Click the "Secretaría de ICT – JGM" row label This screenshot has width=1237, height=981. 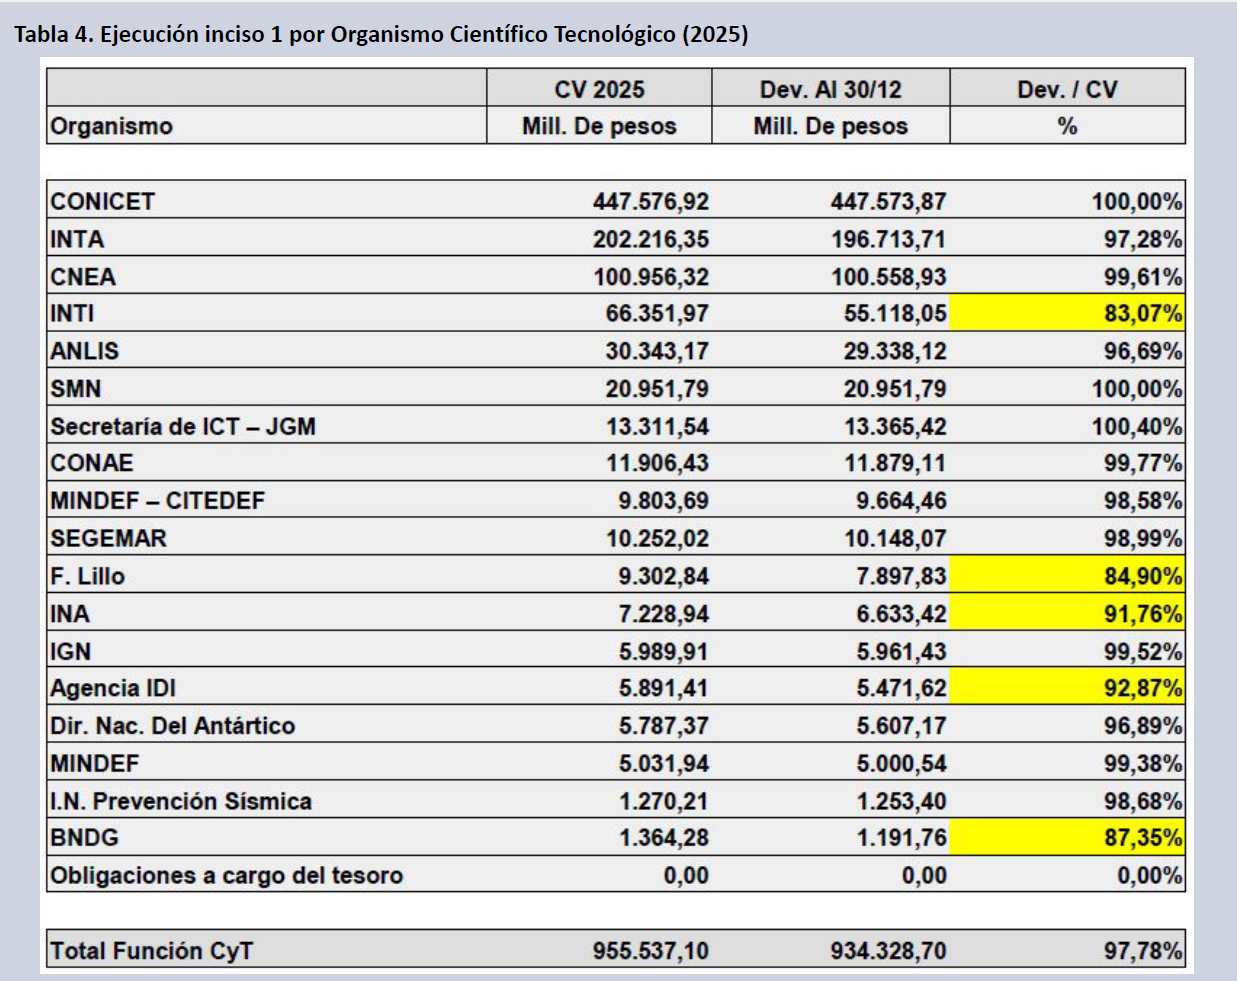pos(183,426)
